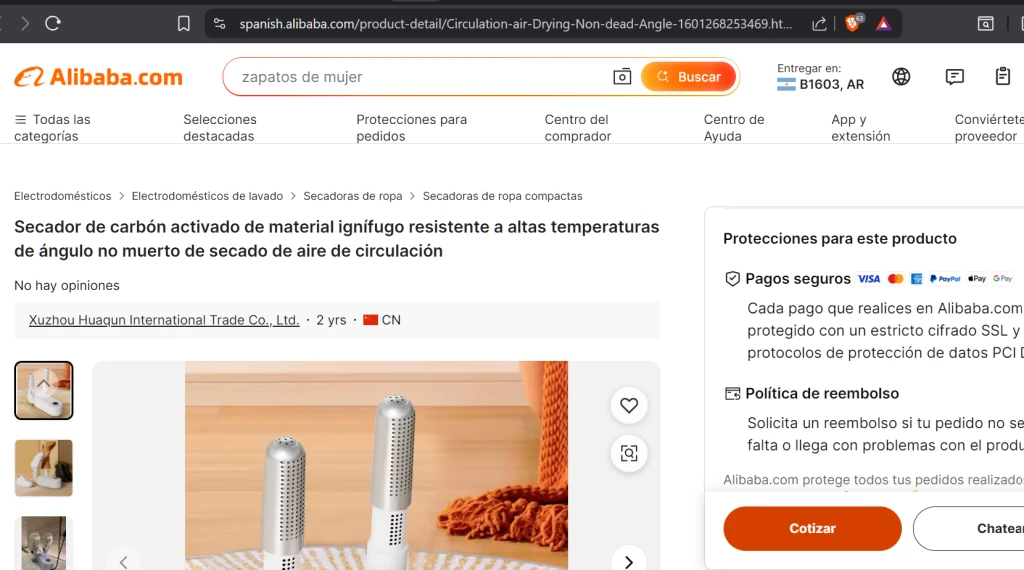Open the Todas las categorías menu
The width and height of the screenshot is (1024, 570).
pyautogui.click(x=52, y=127)
